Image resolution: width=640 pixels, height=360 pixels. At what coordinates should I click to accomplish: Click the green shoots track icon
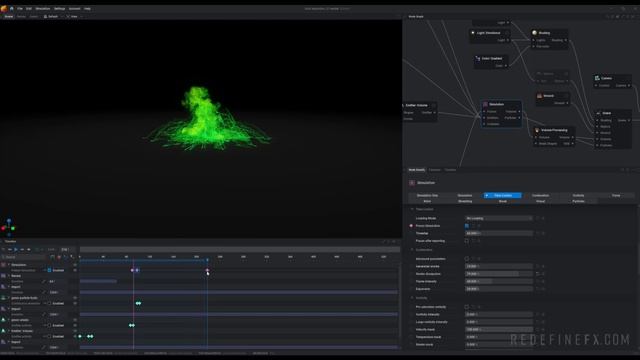(x=3, y=320)
